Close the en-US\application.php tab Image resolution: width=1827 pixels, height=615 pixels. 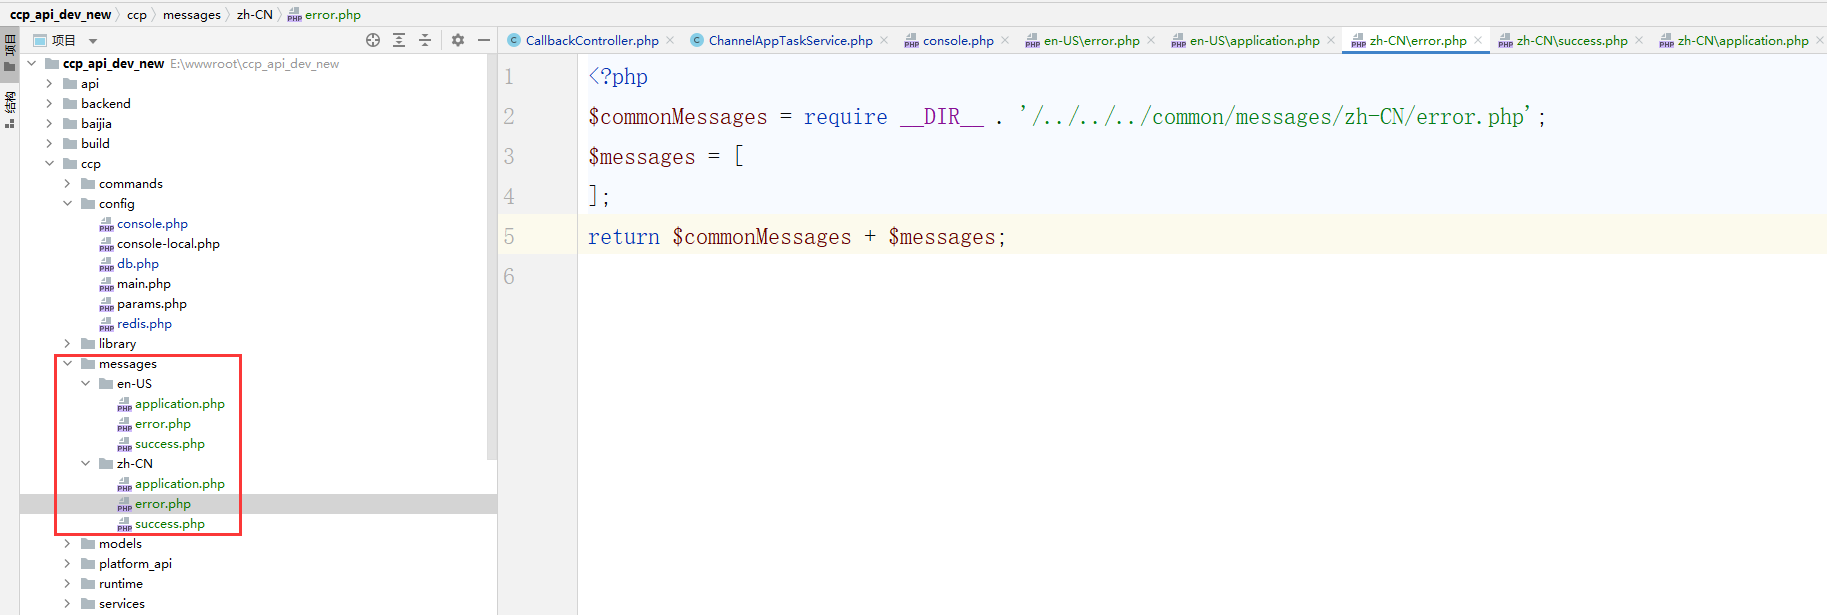coord(1331,40)
